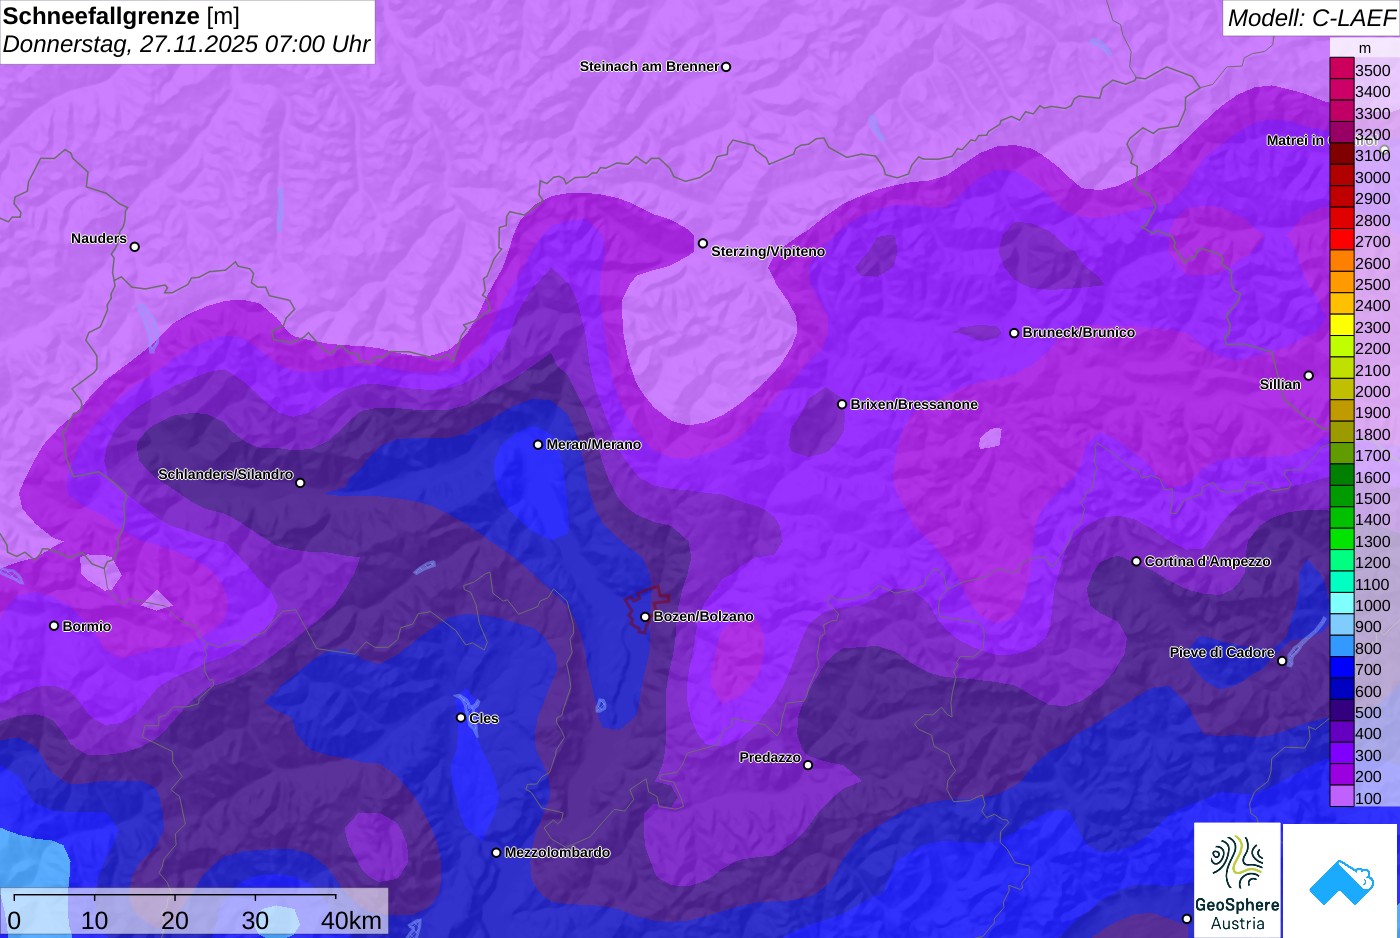This screenshot has height=938, width=1400.
Task: Select the Mezzolombardo city marker
Action: 496,853
